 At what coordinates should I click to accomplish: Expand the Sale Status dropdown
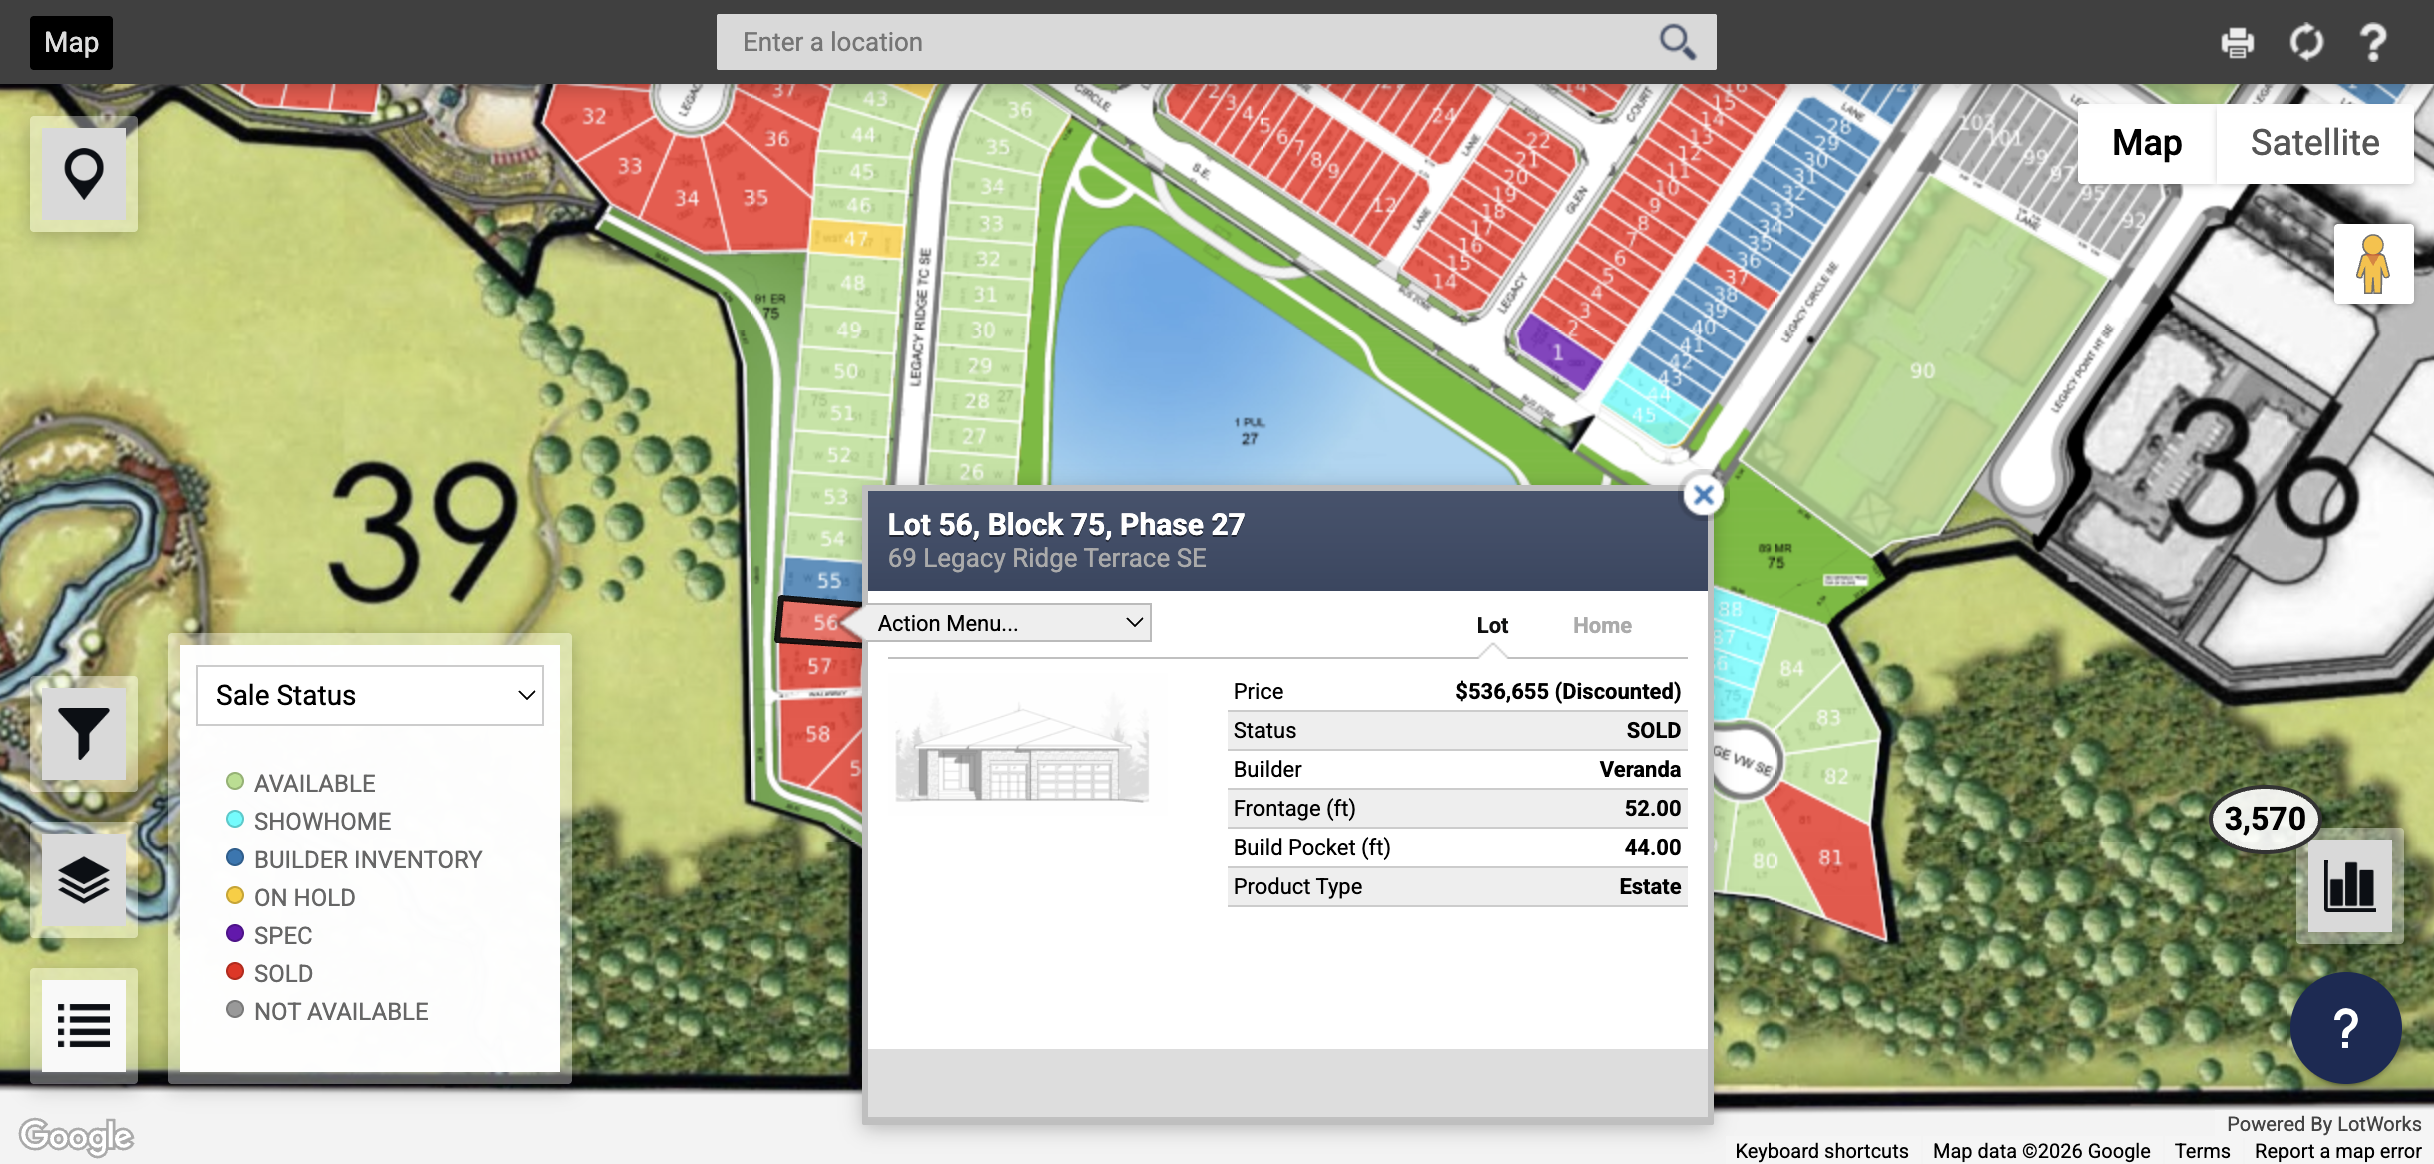pyautogui.click(x=370, y=695)
